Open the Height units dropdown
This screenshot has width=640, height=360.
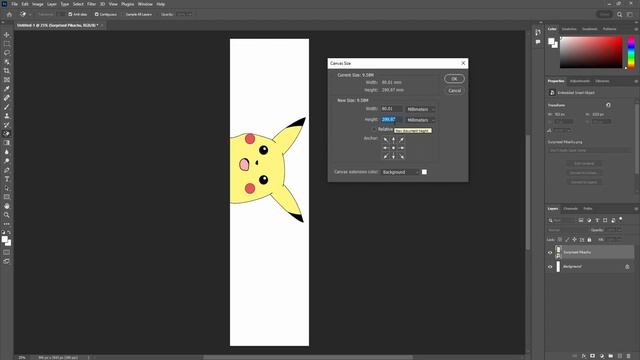[420, 120]
